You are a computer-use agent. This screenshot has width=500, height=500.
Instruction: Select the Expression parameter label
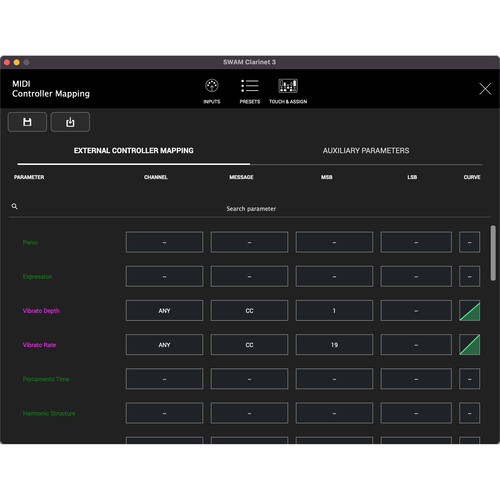click(x=37, y=277)
